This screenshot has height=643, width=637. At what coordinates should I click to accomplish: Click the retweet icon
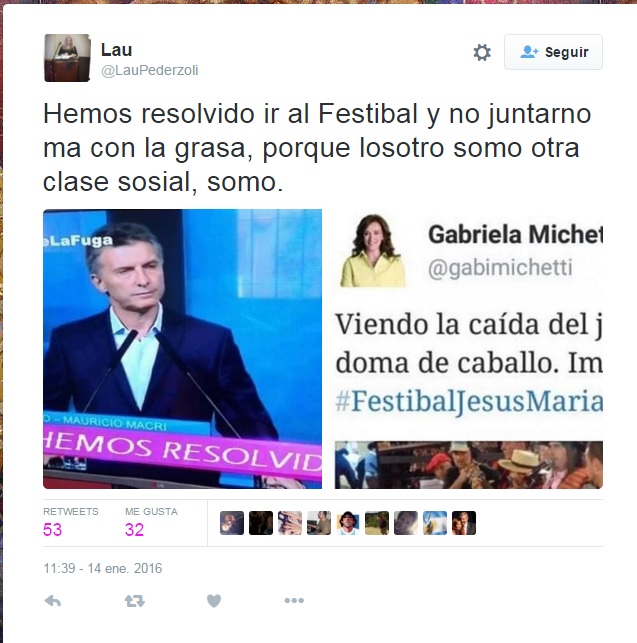pyautogui.click(x=135, y=601)
